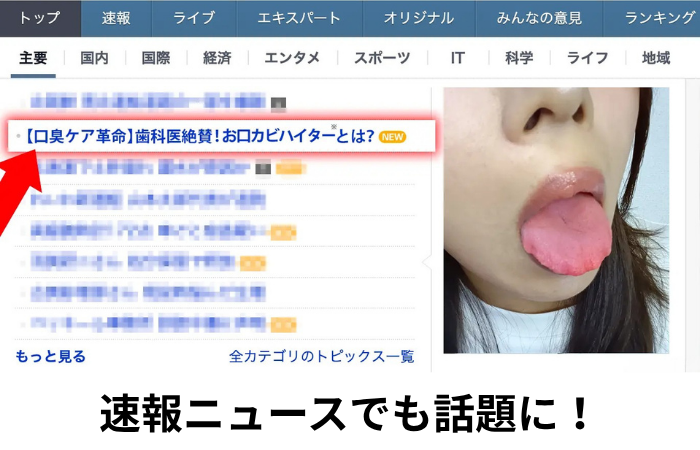Open the スポーツ category
This screenshot has width=700, height=450.
[x=382, y=58]
